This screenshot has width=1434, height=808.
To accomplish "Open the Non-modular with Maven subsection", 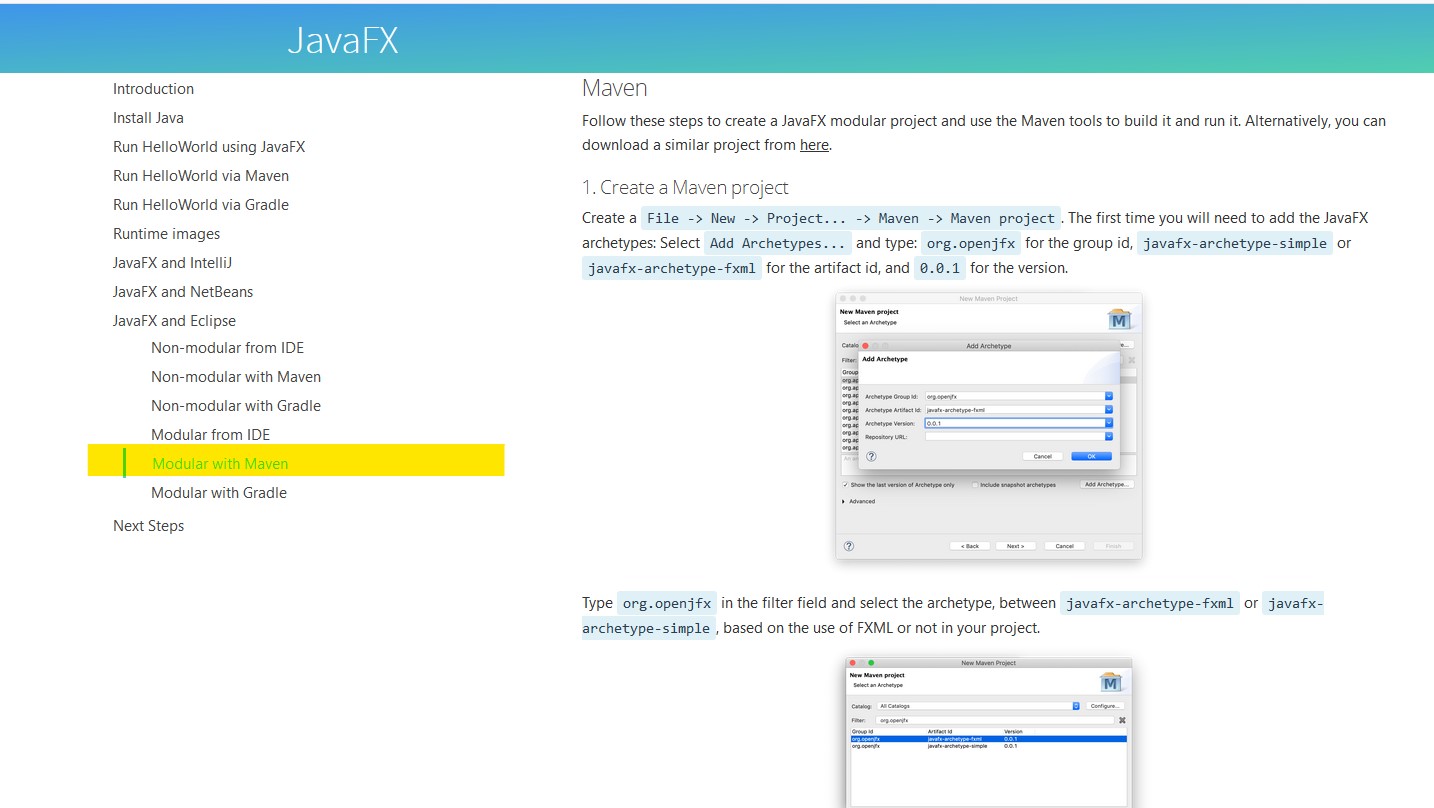I will (236, 377).
